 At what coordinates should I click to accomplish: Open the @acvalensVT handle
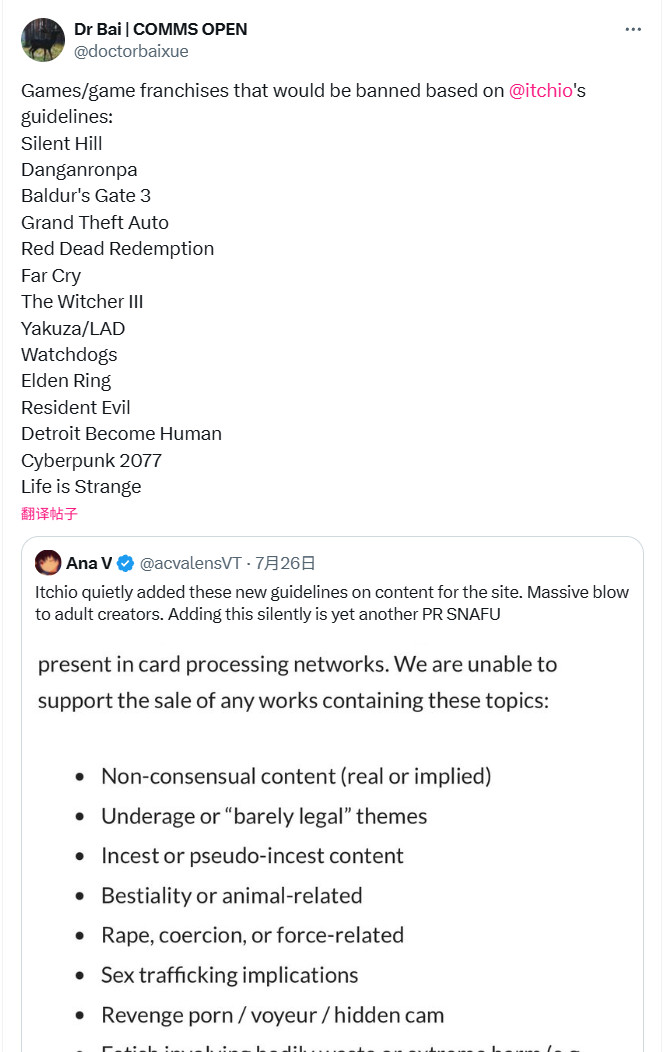tap(190, 562)
